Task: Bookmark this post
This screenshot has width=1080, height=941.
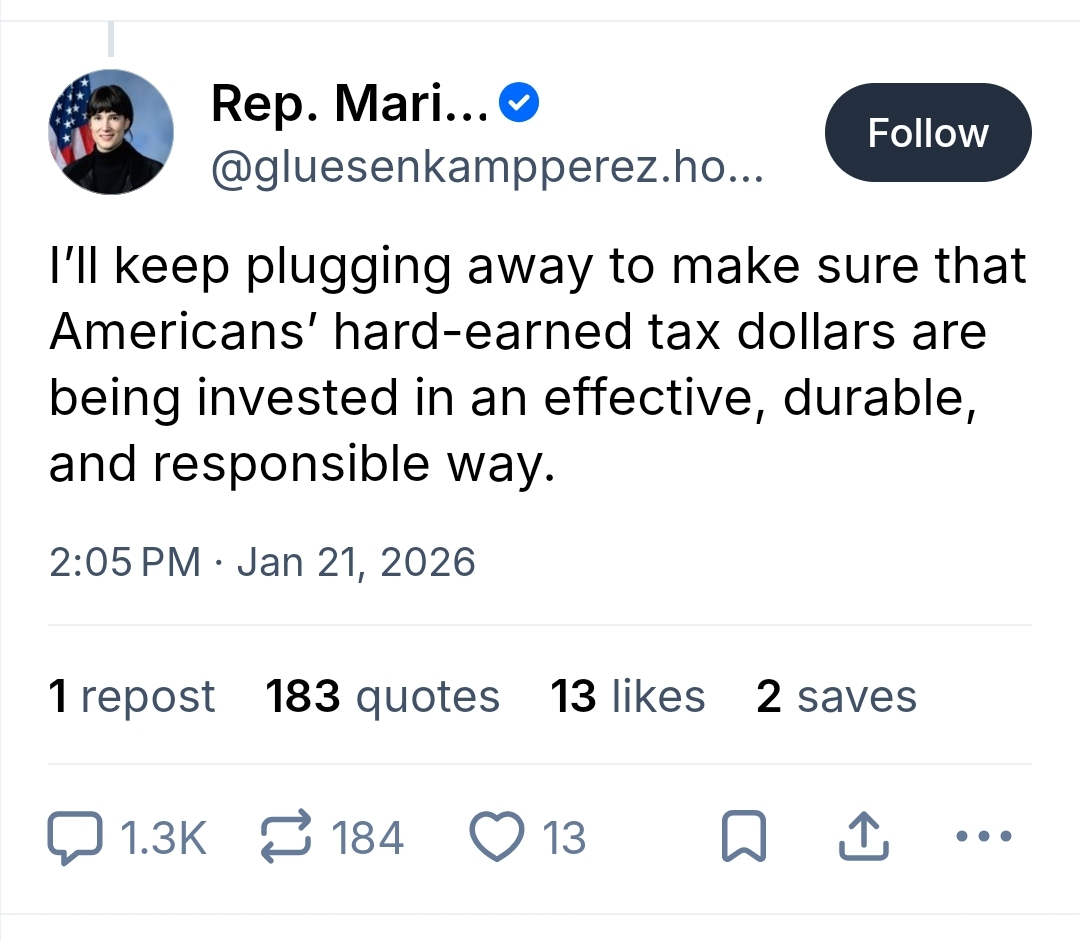Action: click(744, 838)
